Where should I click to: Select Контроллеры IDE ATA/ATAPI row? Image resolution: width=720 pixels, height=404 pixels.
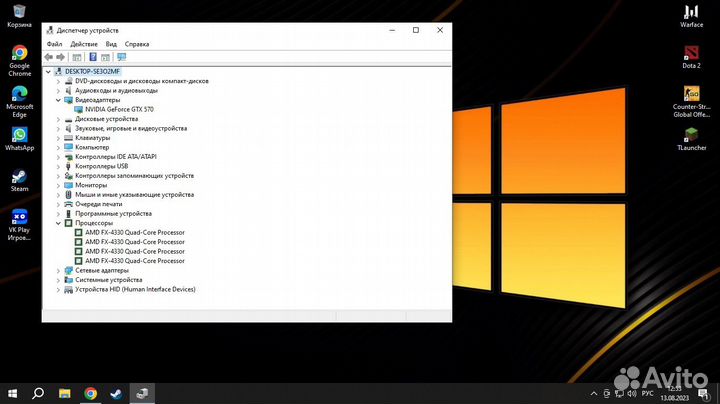point(116,157)
